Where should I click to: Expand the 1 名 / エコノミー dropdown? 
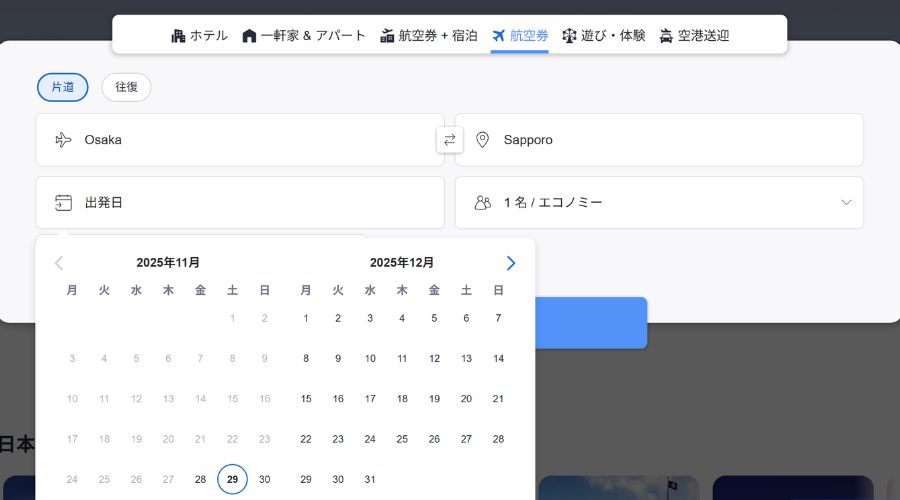point(659,203)
